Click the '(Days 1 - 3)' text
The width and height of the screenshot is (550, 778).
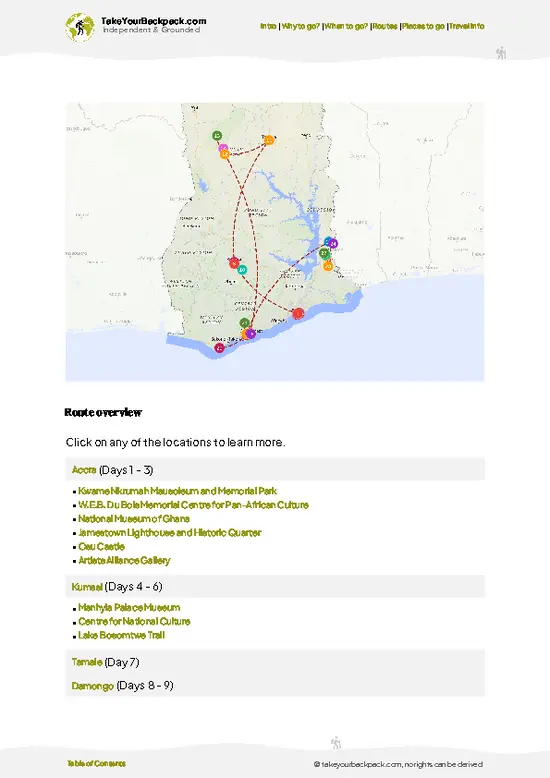(x=126, y=470)
